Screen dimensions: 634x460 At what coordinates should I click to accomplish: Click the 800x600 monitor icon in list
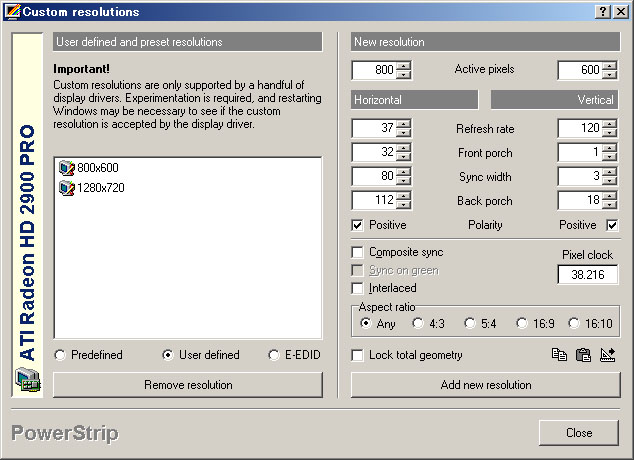[67, 167]
